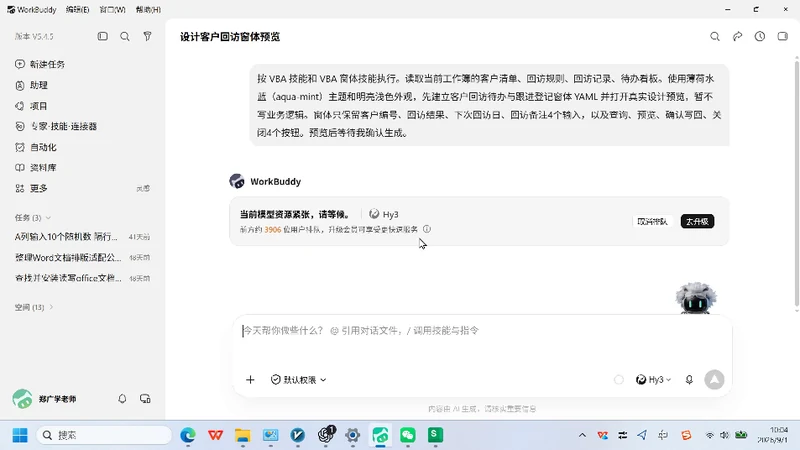
Task: Cancel queue with 取消排队 button
Action: [652, 221]
